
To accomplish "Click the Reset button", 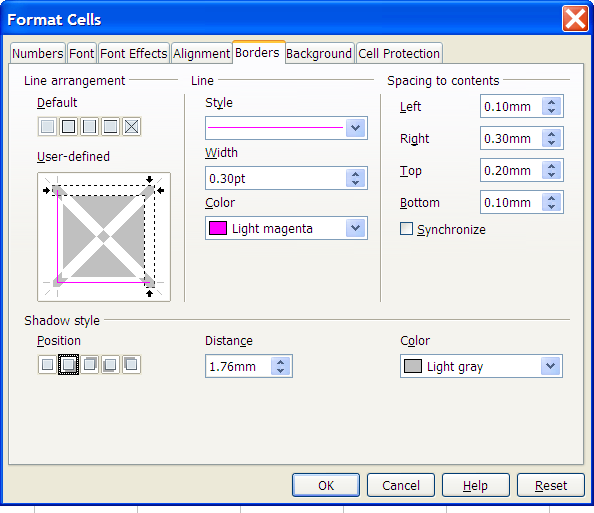I will [x=551, y=485].
